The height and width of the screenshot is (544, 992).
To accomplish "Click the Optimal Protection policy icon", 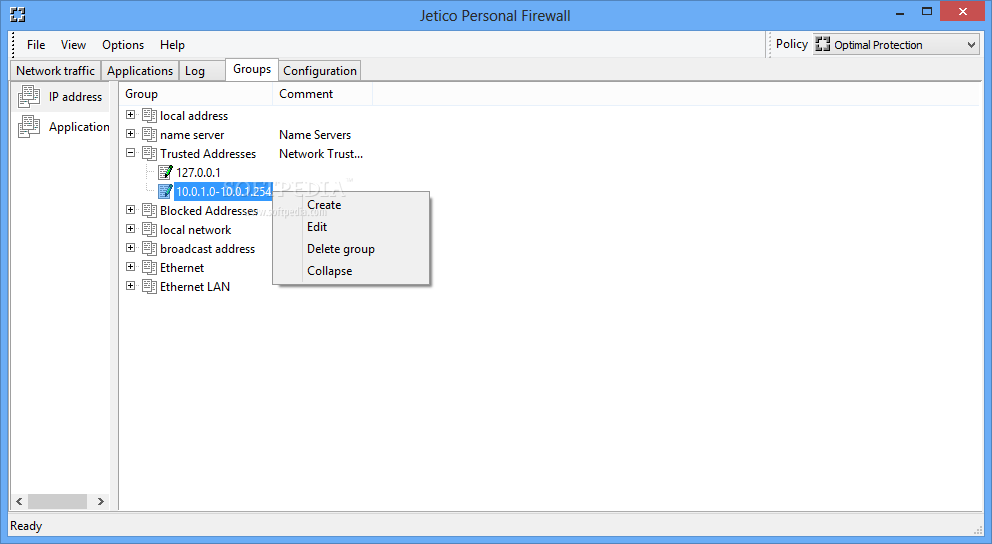I will 822,44.
